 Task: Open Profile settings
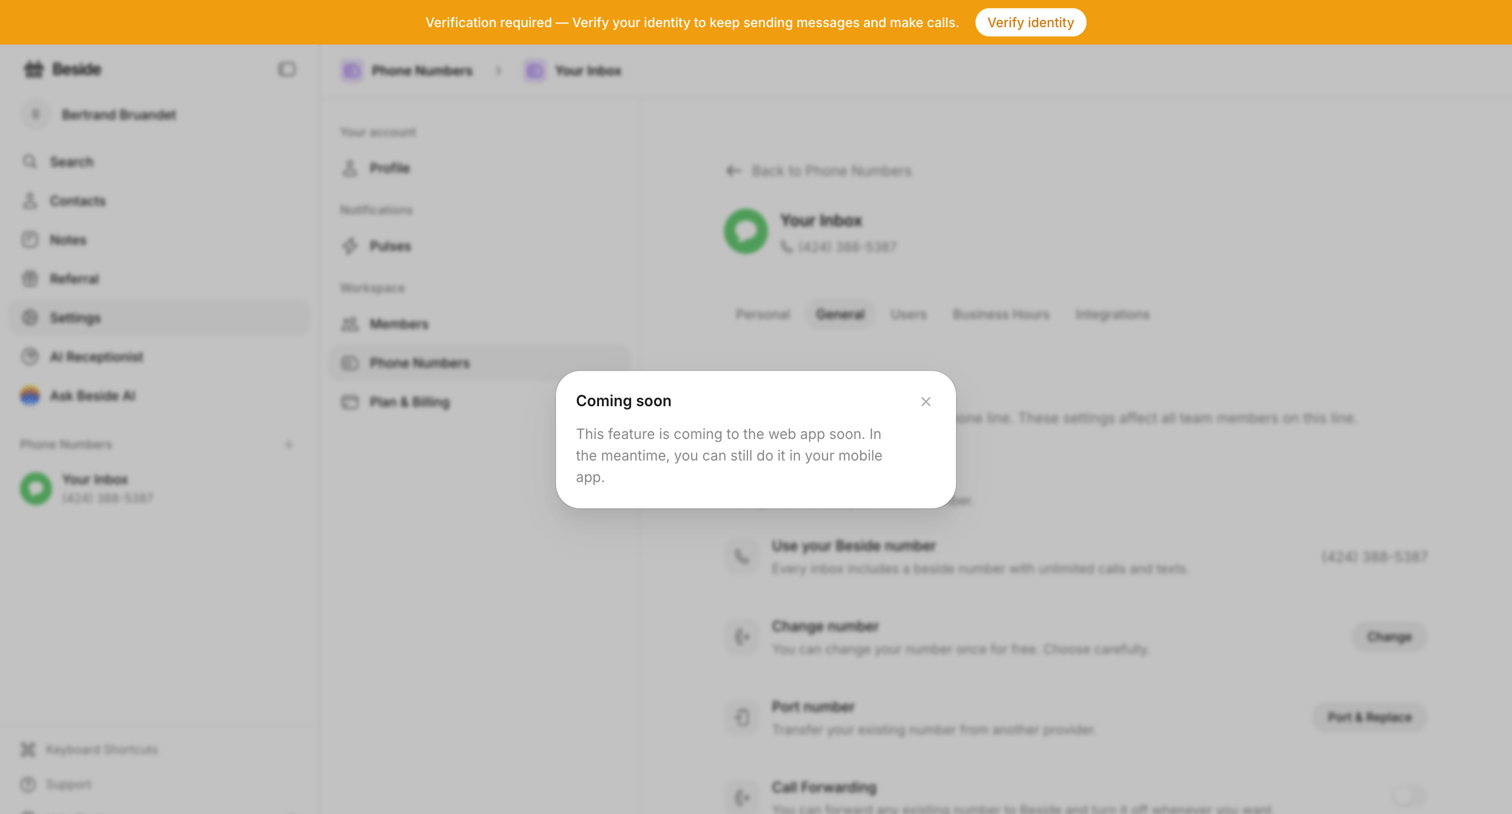point(480,168)
